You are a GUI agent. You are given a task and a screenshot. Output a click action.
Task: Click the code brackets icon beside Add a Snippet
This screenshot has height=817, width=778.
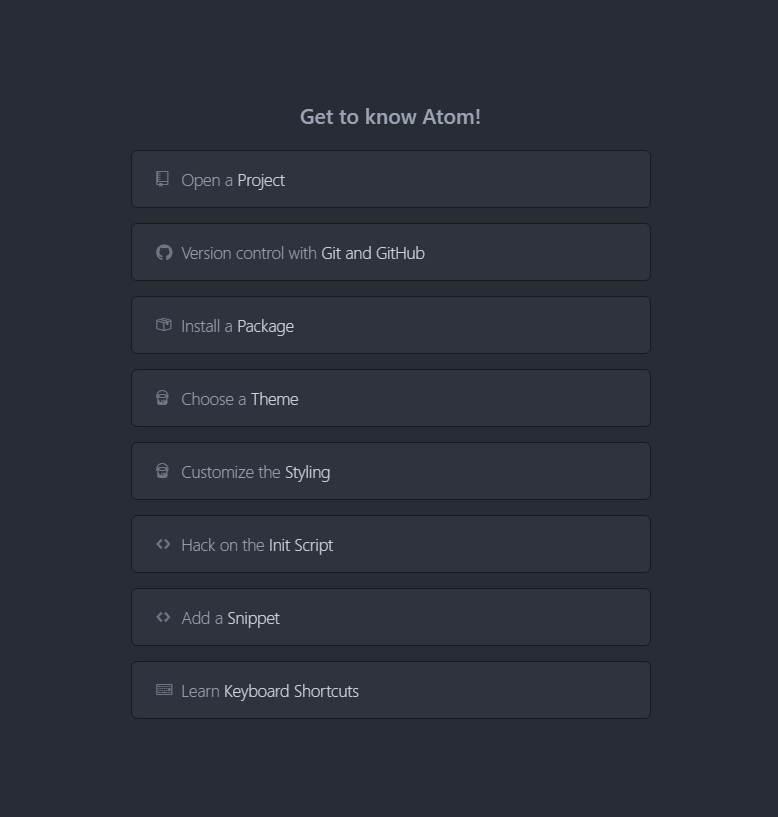click(x=163, y=617)
